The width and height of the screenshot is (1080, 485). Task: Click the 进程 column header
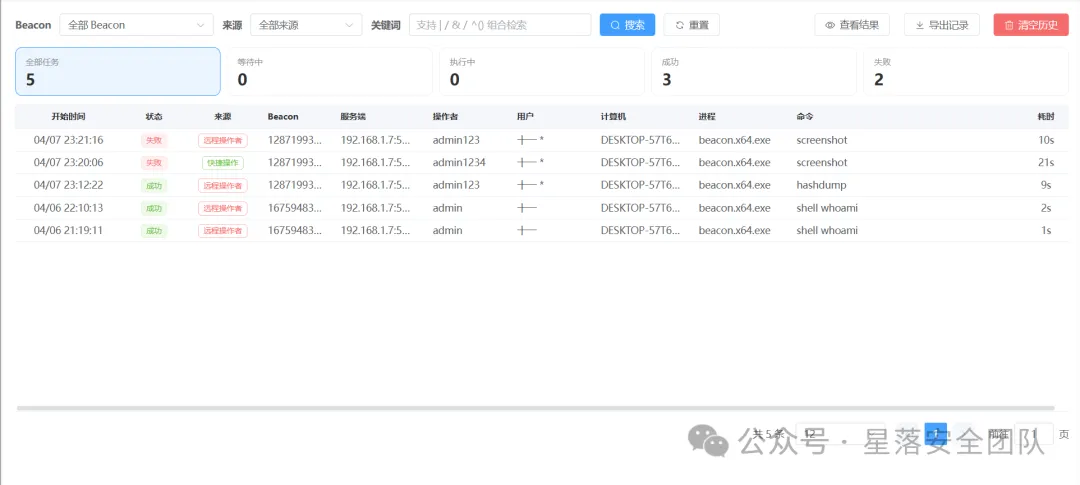[707, 116]
